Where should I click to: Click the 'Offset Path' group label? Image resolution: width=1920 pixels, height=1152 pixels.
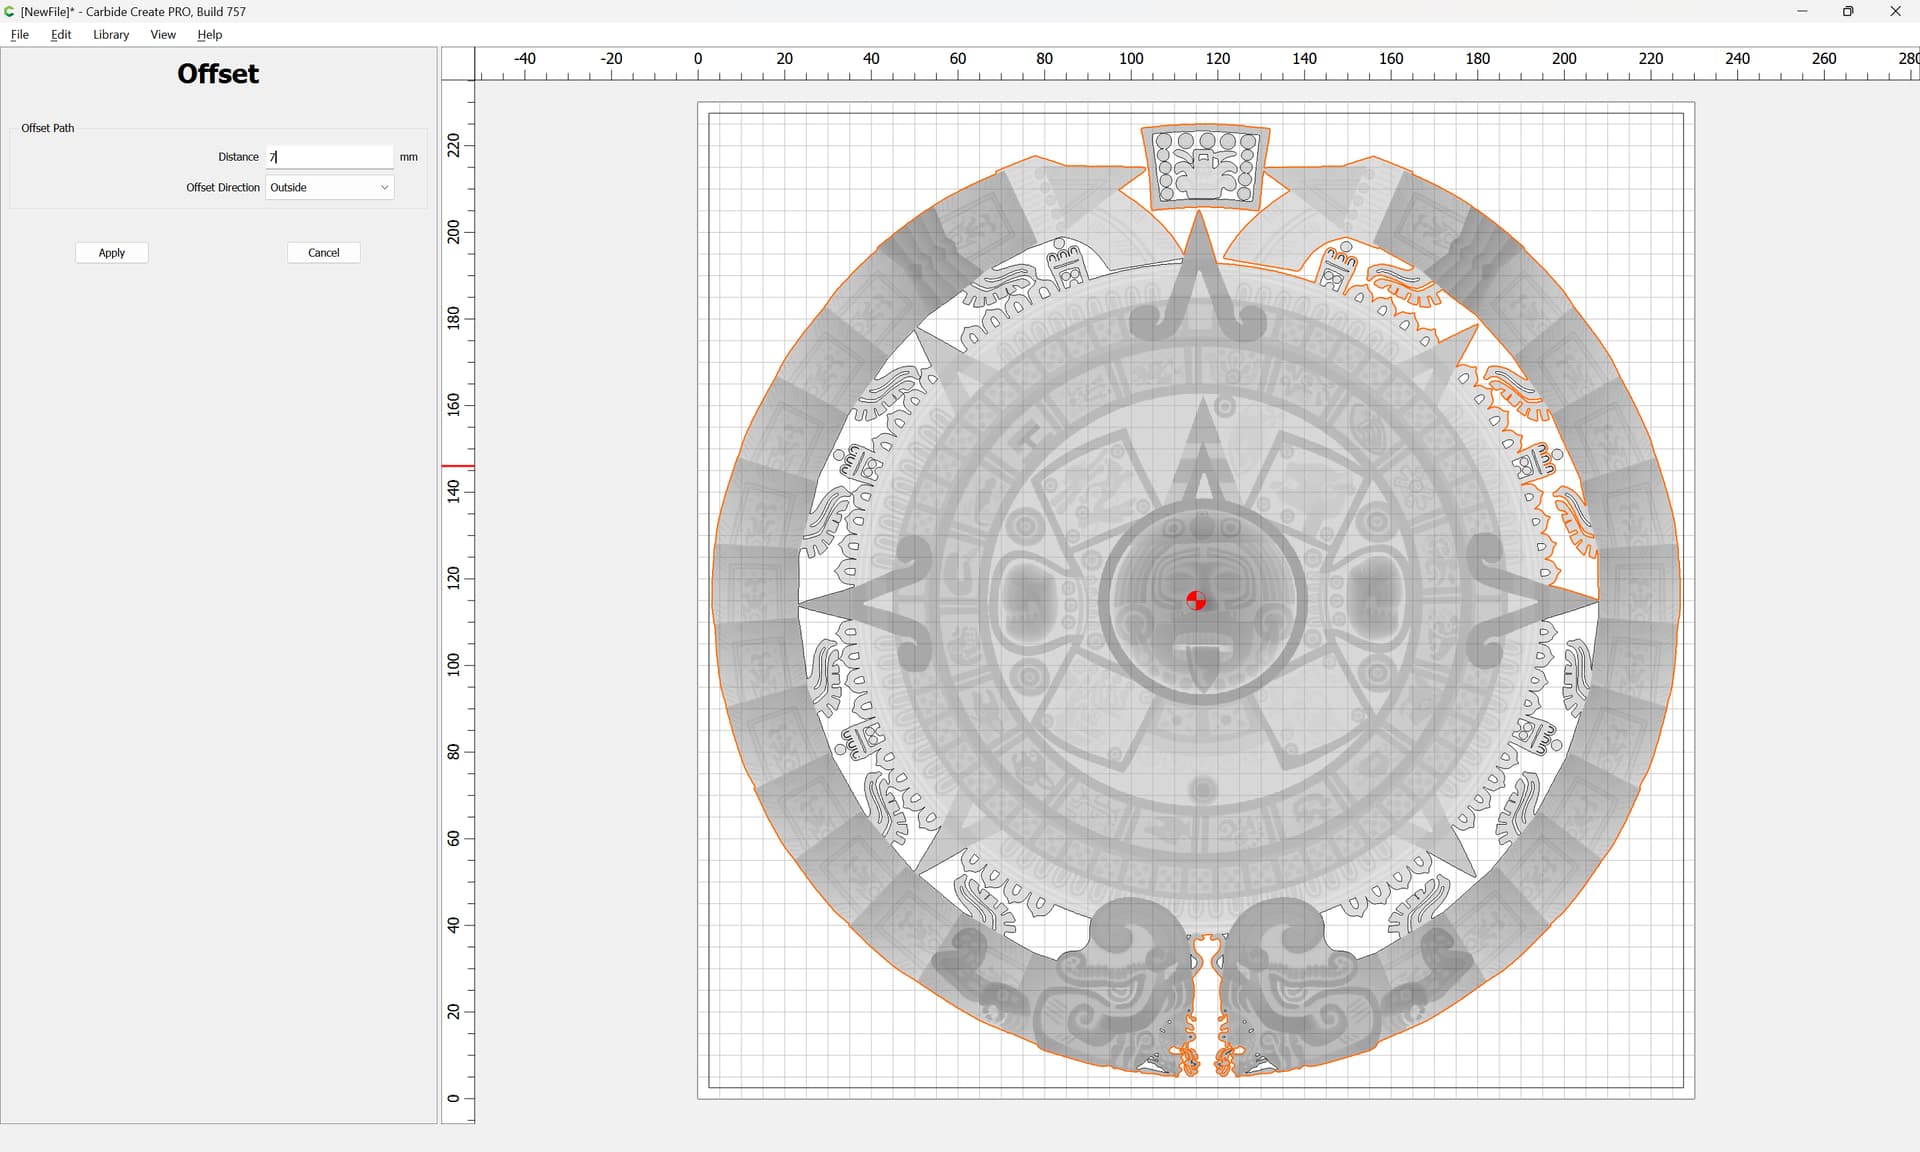(x=48, y=128)
